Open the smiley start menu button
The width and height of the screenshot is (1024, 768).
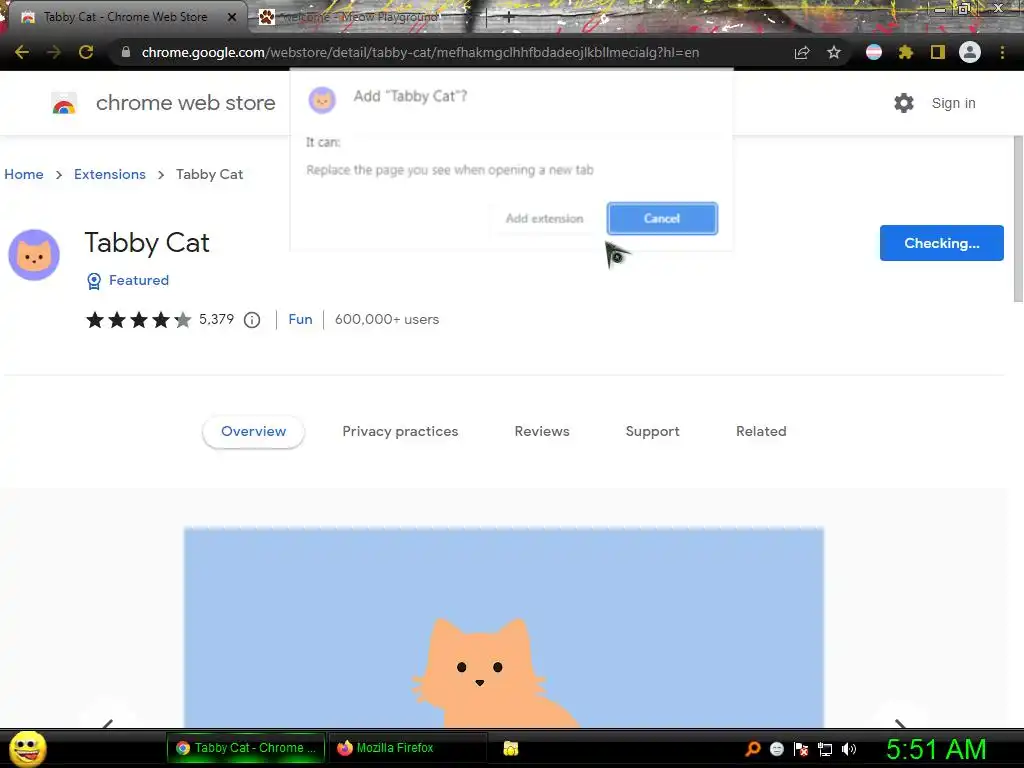(27, 748)
